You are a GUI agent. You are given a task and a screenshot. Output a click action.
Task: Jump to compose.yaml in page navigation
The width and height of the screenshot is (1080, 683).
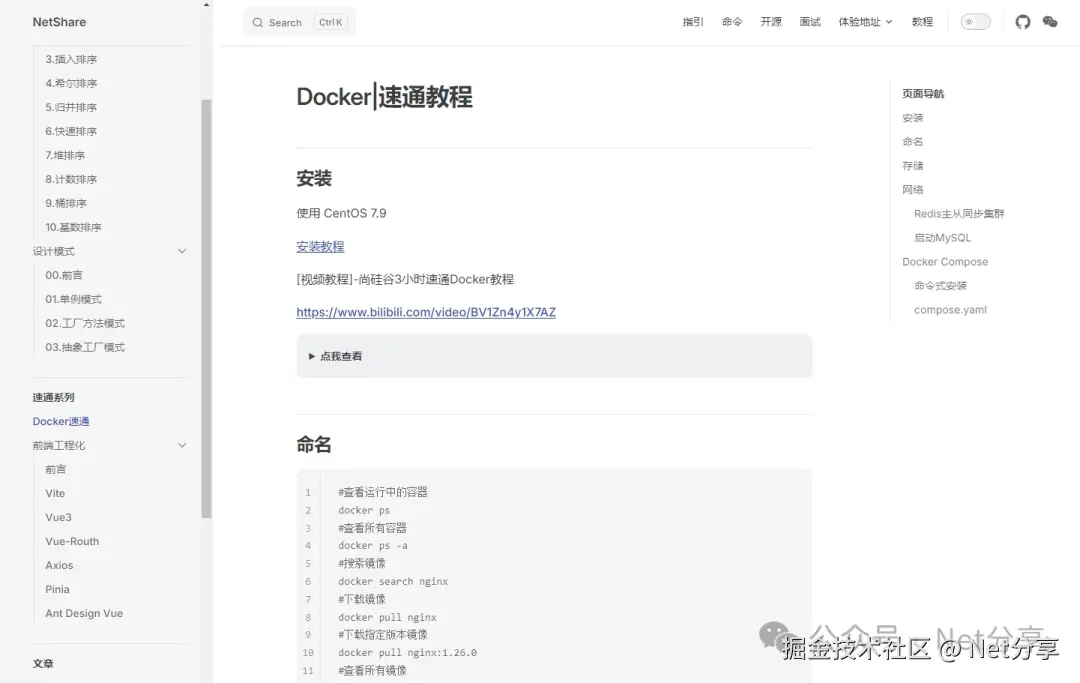point(950,310)
